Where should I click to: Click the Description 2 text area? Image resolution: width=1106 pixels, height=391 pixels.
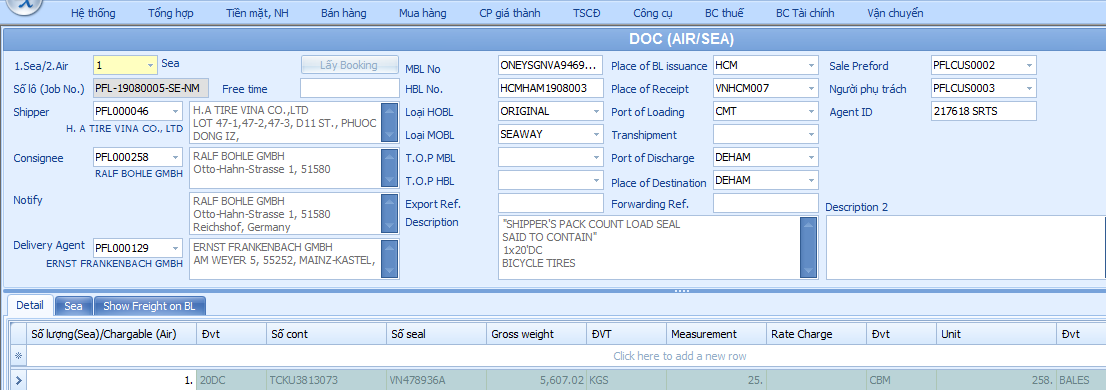click(966, 248)
